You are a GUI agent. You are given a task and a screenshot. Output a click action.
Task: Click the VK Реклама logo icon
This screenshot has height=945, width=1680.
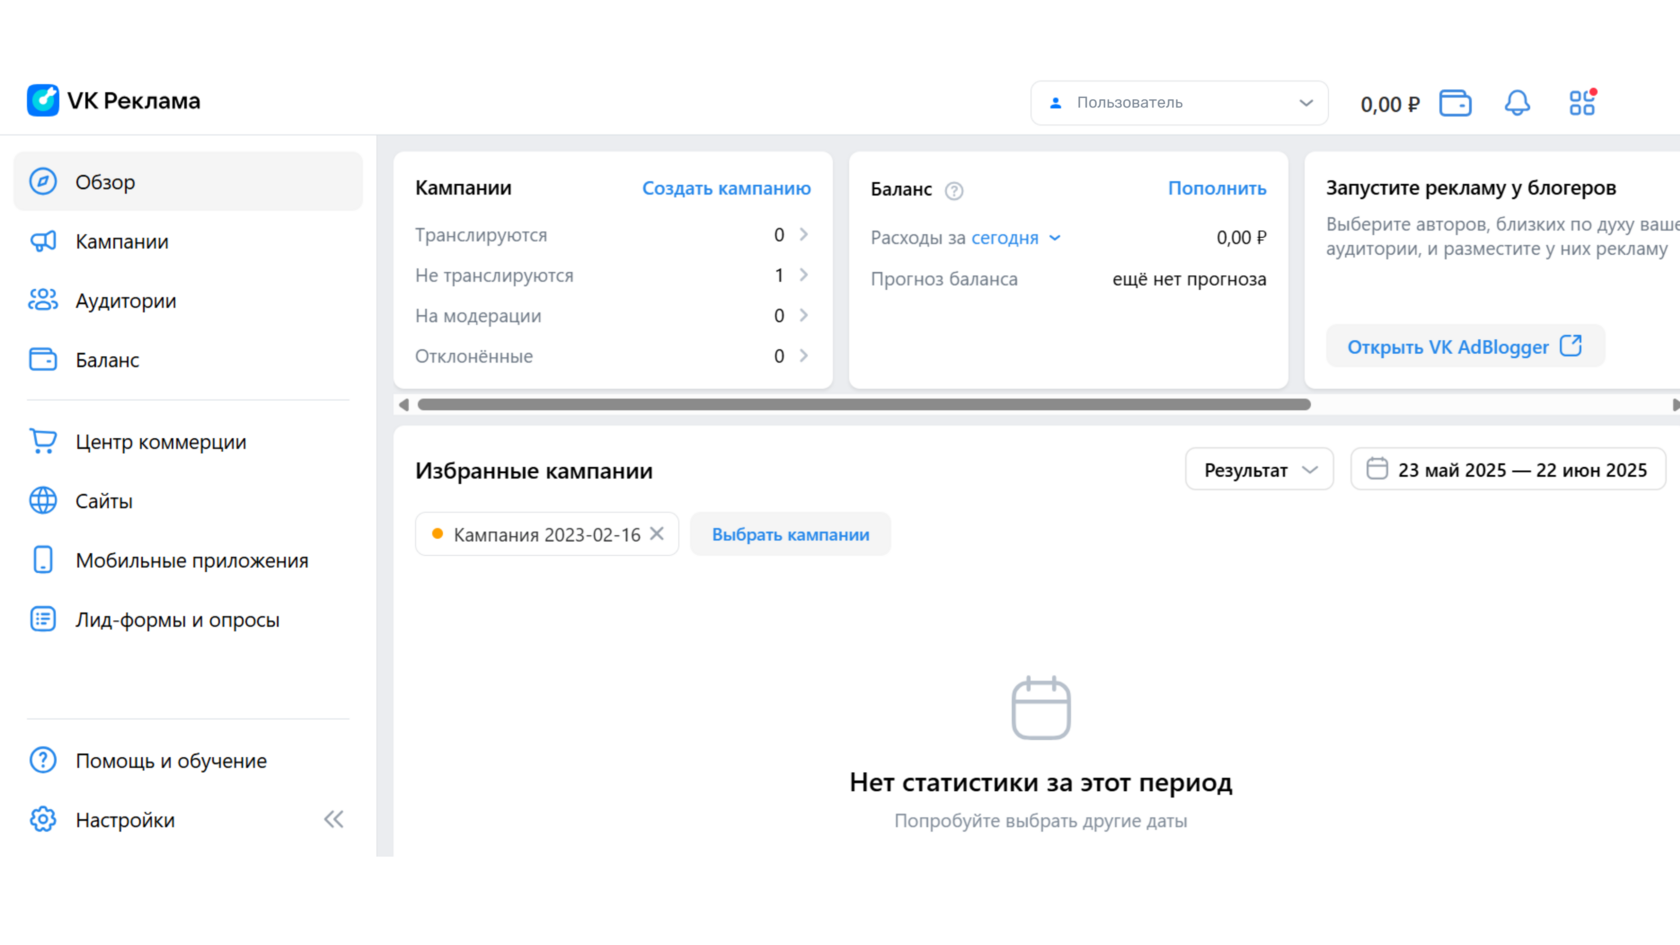click(x=43, y=100)
